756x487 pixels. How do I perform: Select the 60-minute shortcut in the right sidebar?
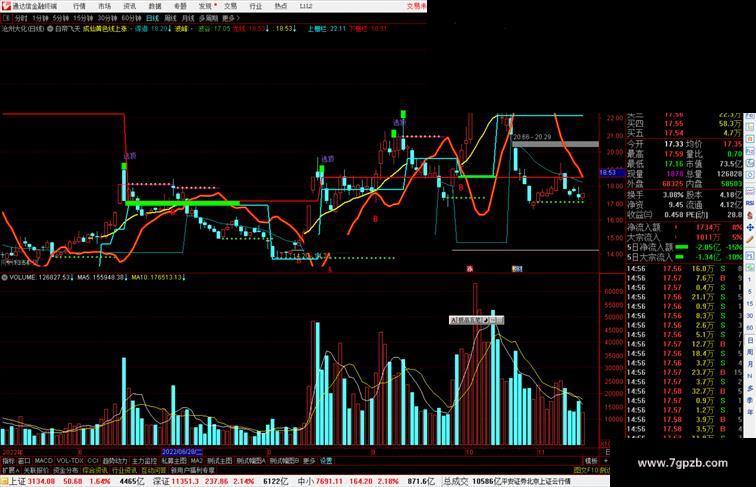tap(750, 328)
